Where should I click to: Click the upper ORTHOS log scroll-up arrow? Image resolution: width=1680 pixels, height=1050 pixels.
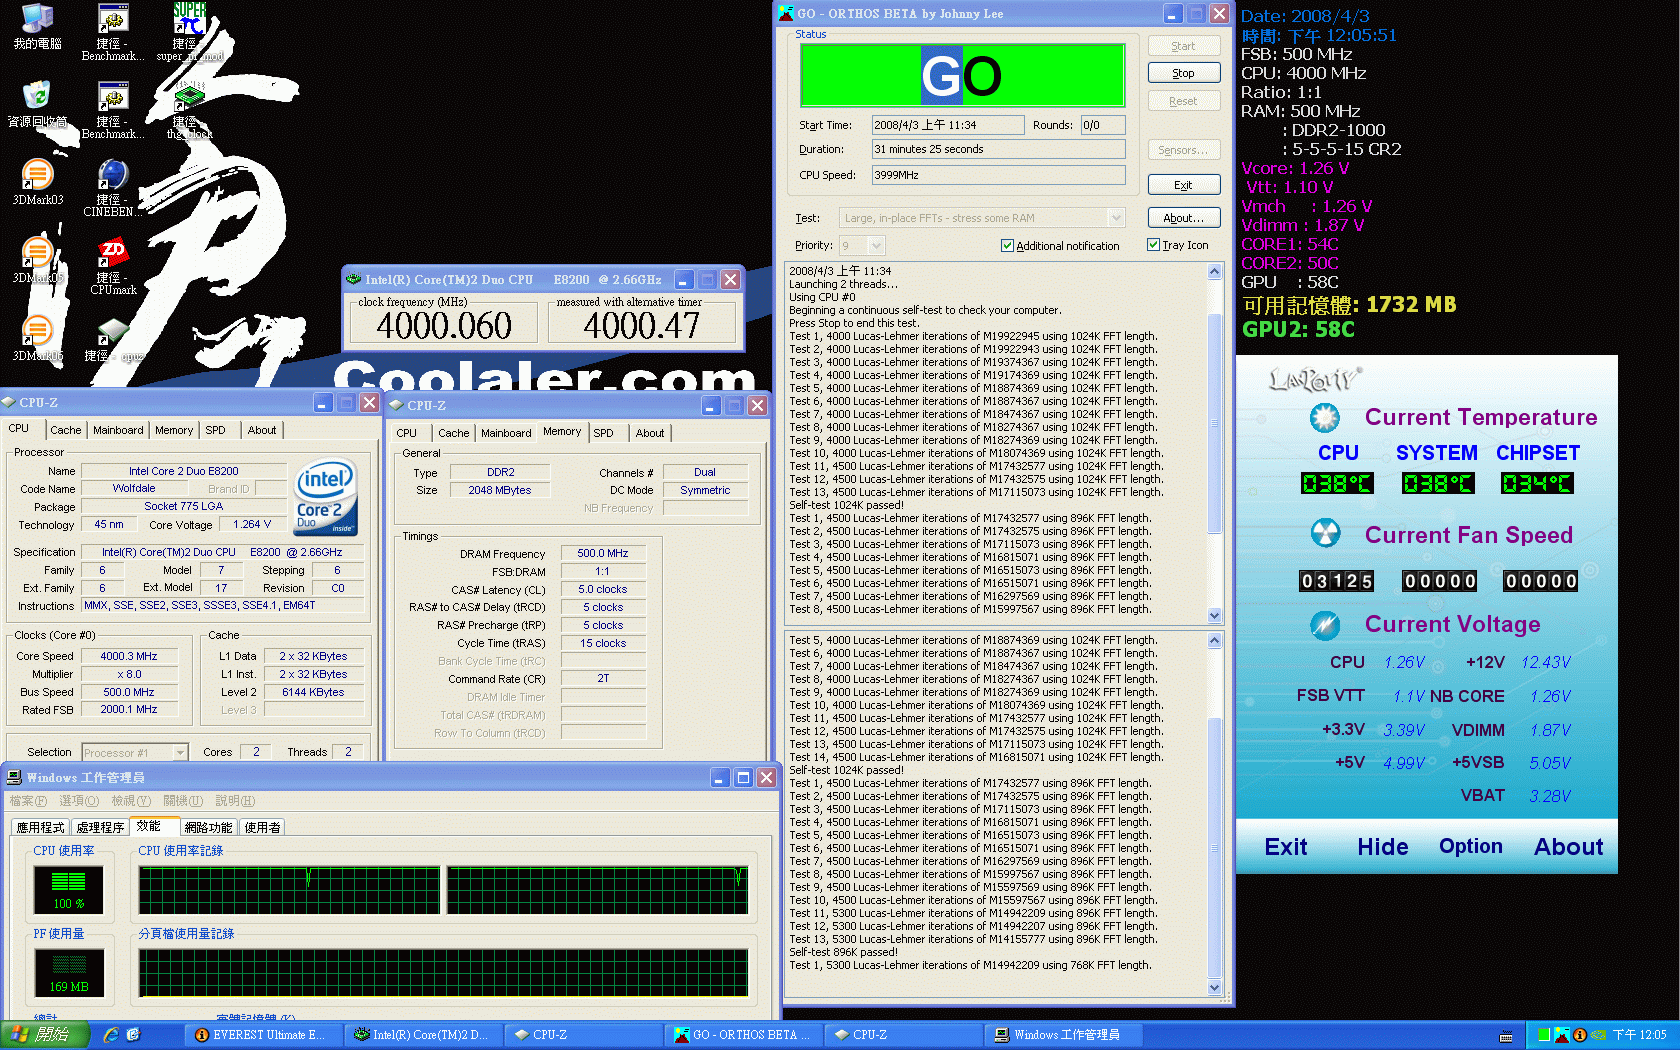click(x=1215, y=271)
